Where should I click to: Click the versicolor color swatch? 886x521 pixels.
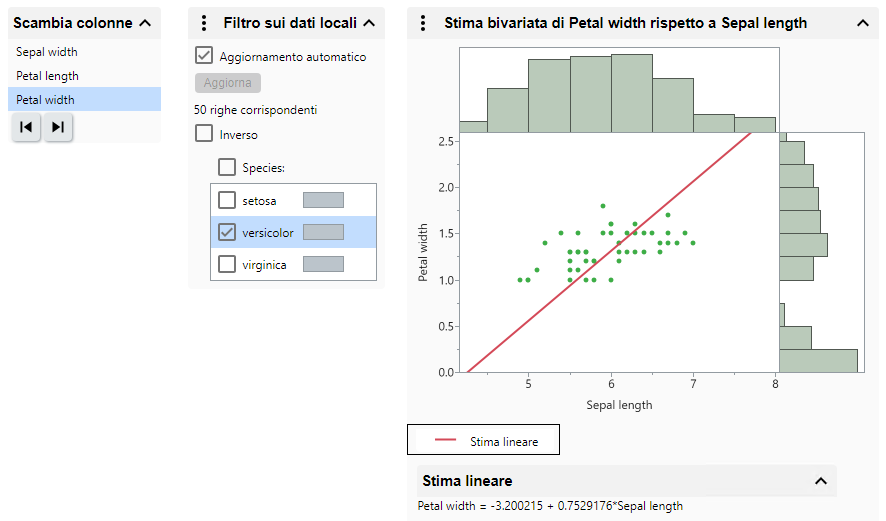(323, 232)
